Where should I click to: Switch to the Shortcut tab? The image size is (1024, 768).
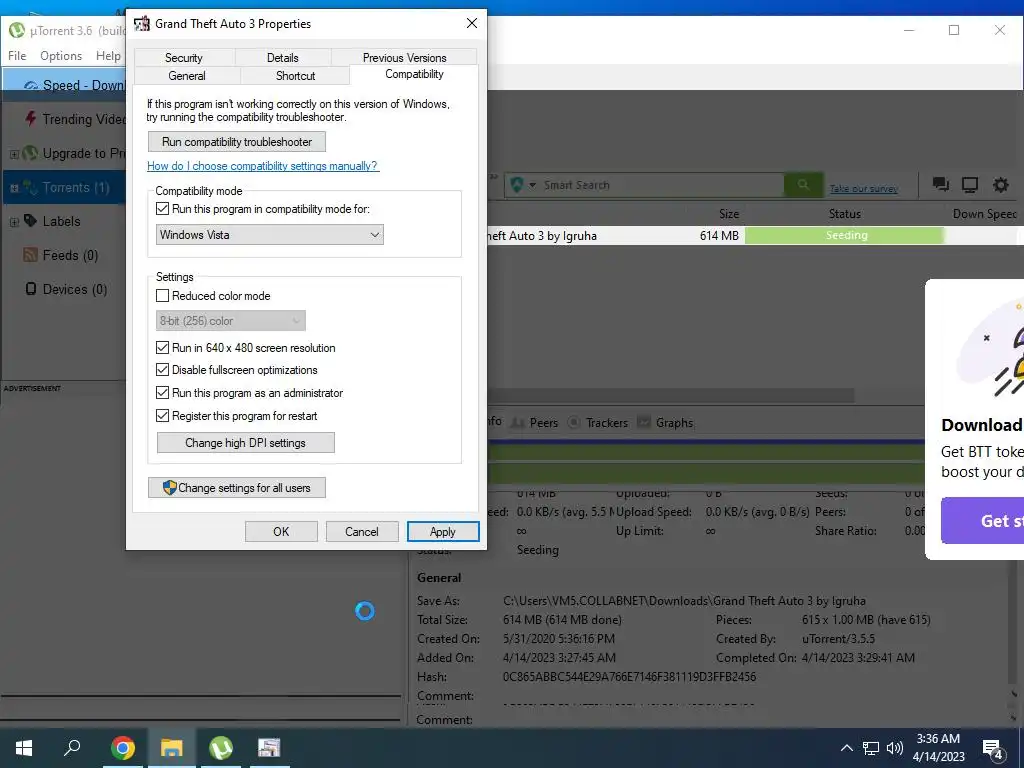pos(295,76)
